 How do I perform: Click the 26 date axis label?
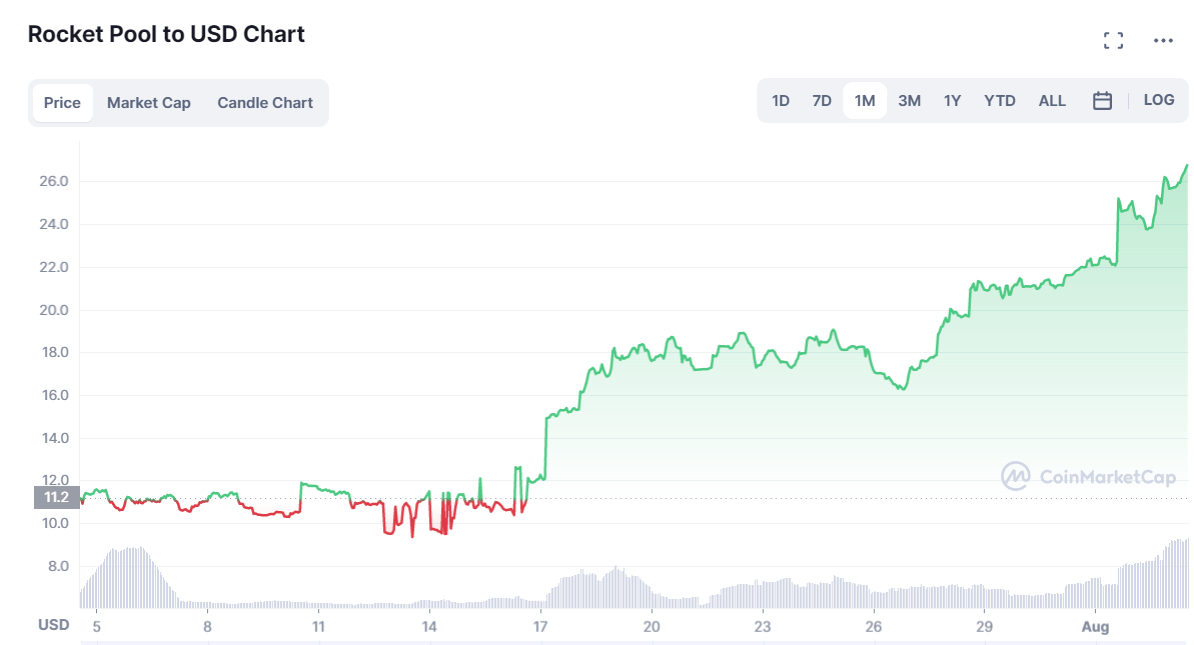click(x=873, y=627)
